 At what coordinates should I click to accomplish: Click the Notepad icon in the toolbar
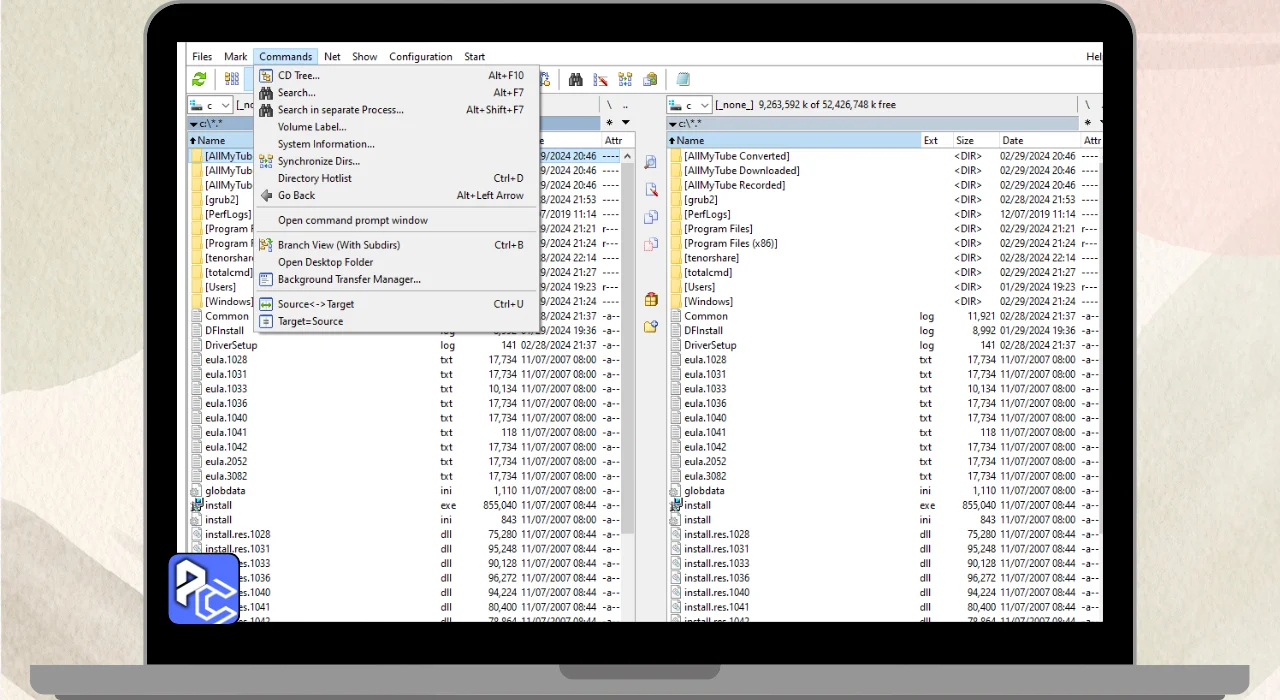(x=683, y=80)
